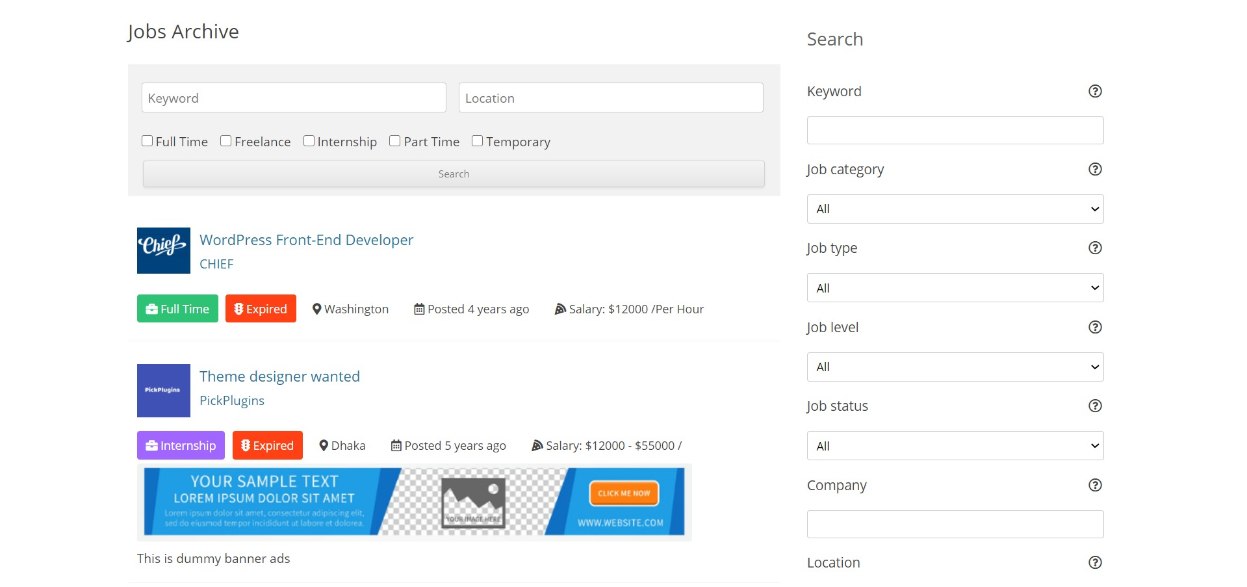
Task: Click calendar icon beside Posted 4 years ago
Action: click(419, 309)
